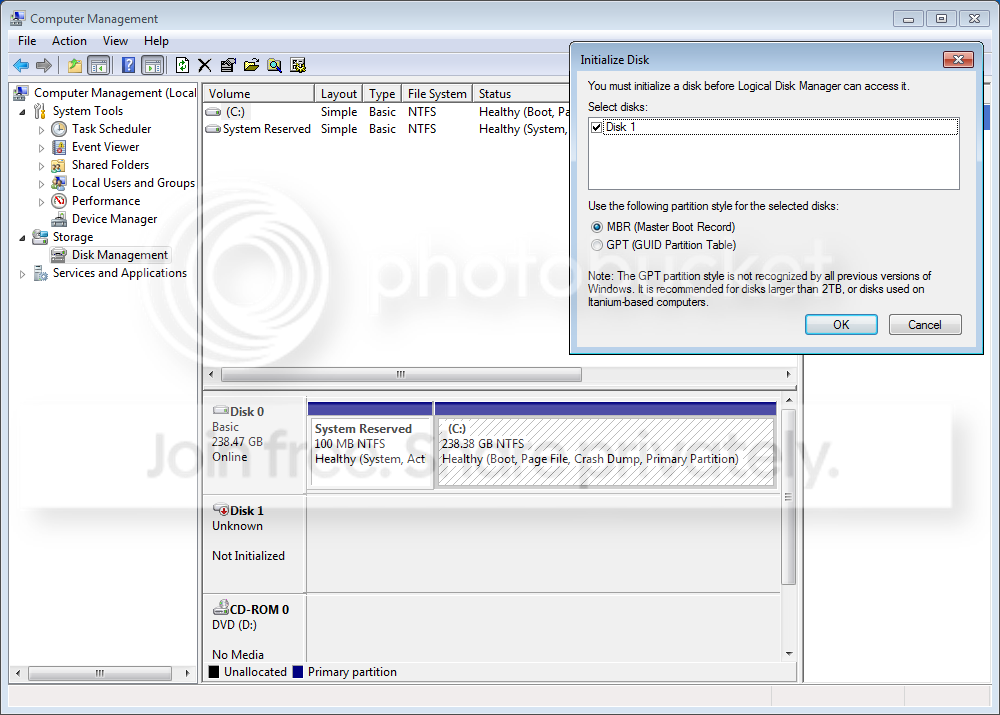
Task: Open Device Manager in the tree
Action: [x=114, y=219]
